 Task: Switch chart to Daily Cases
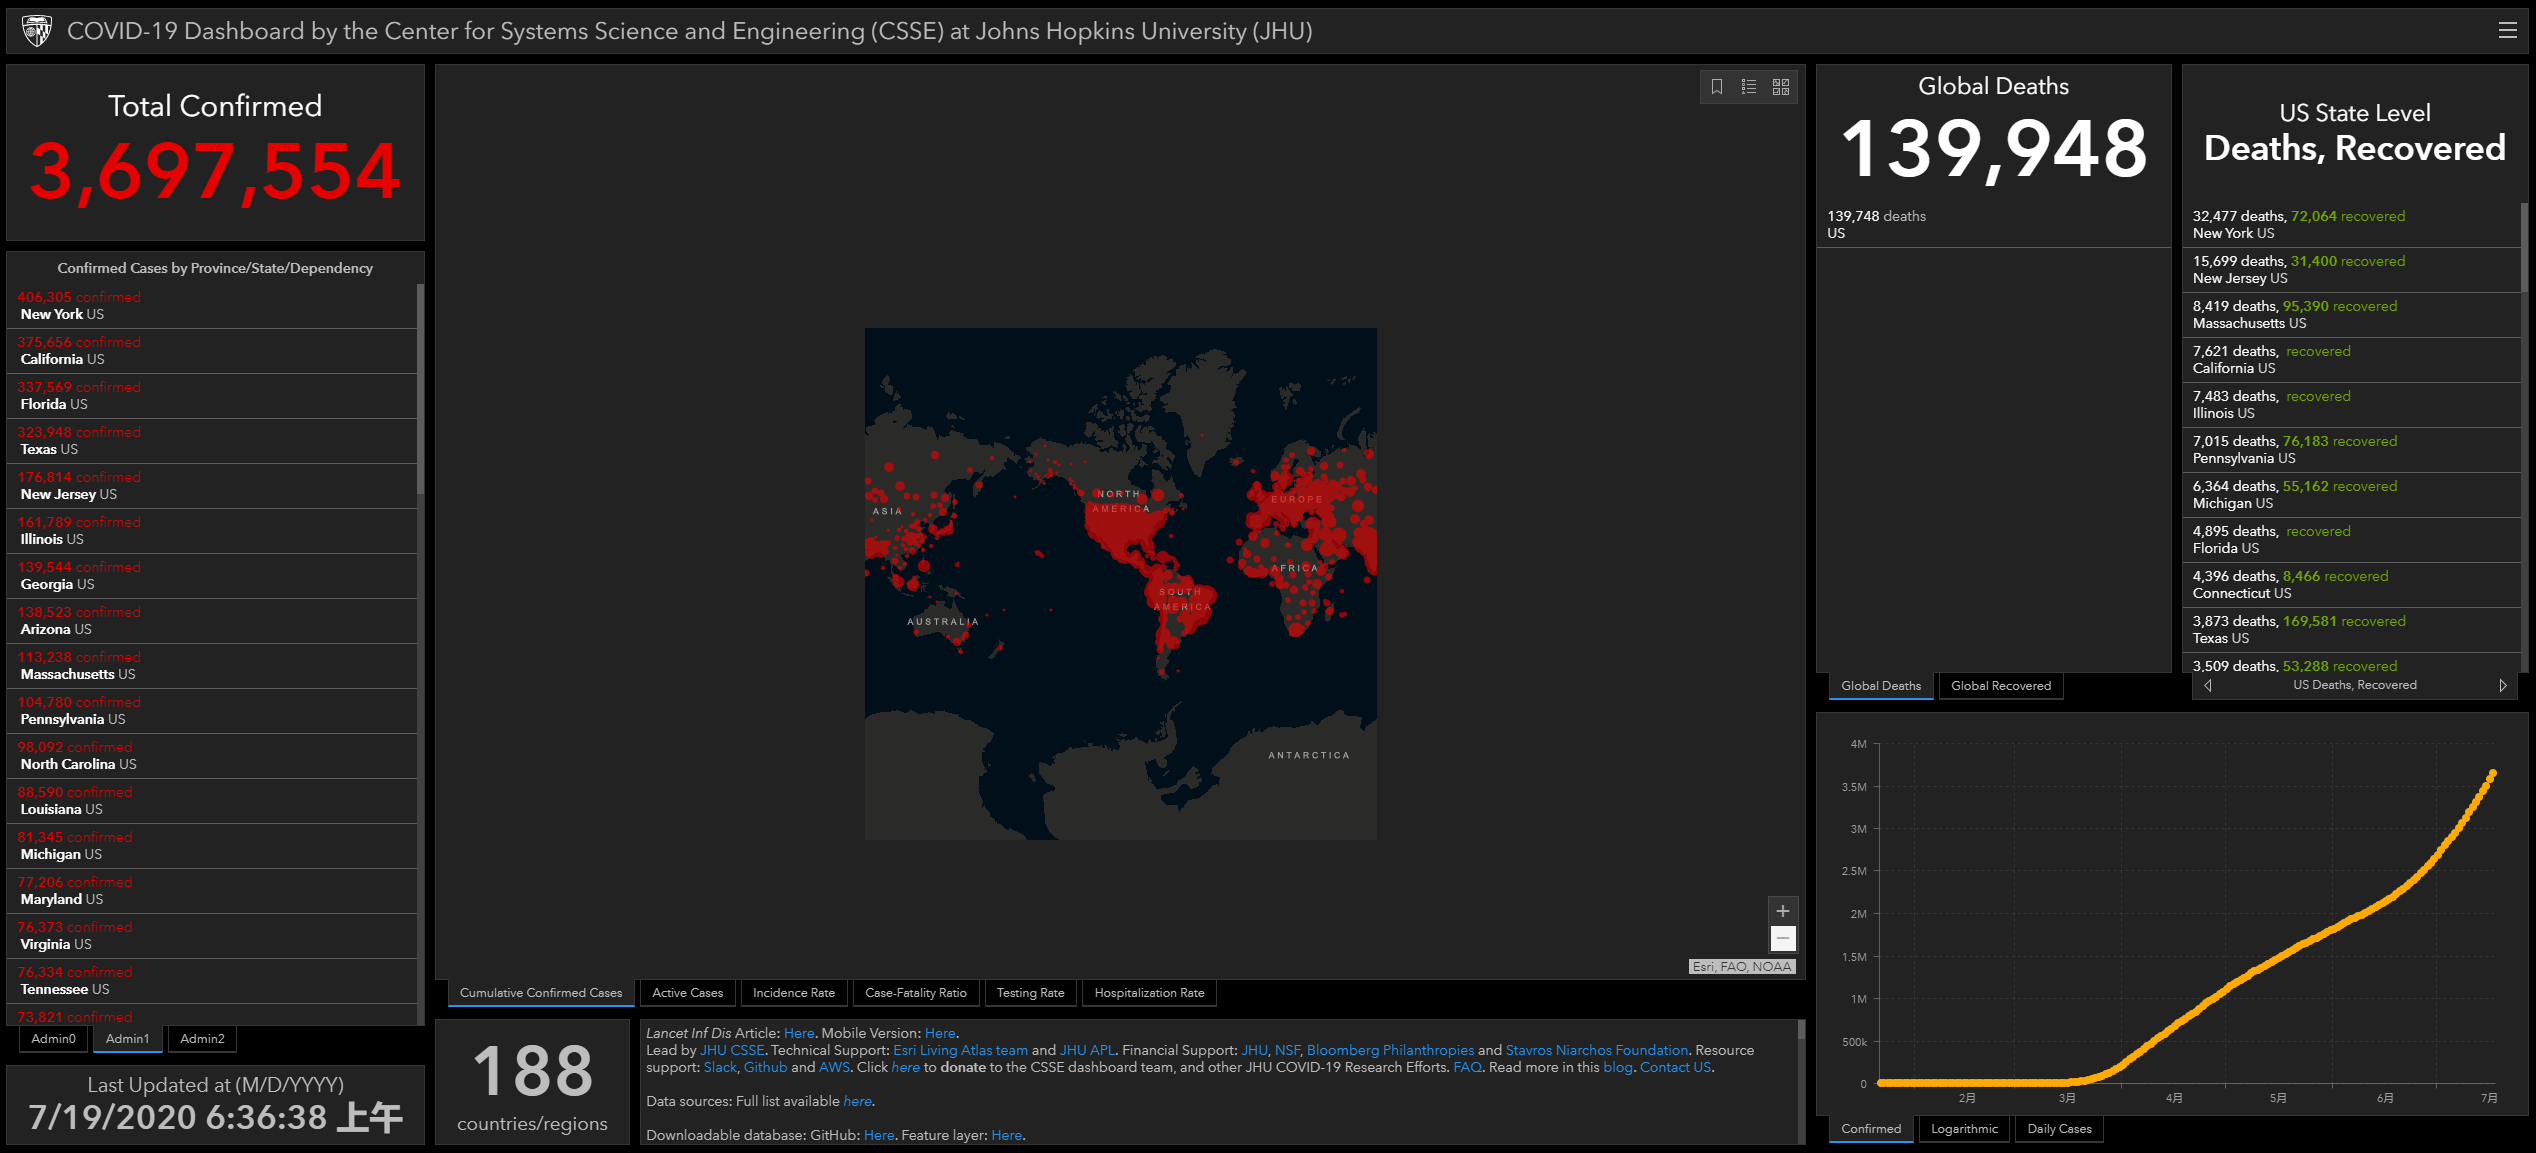click(2059, 1129)
